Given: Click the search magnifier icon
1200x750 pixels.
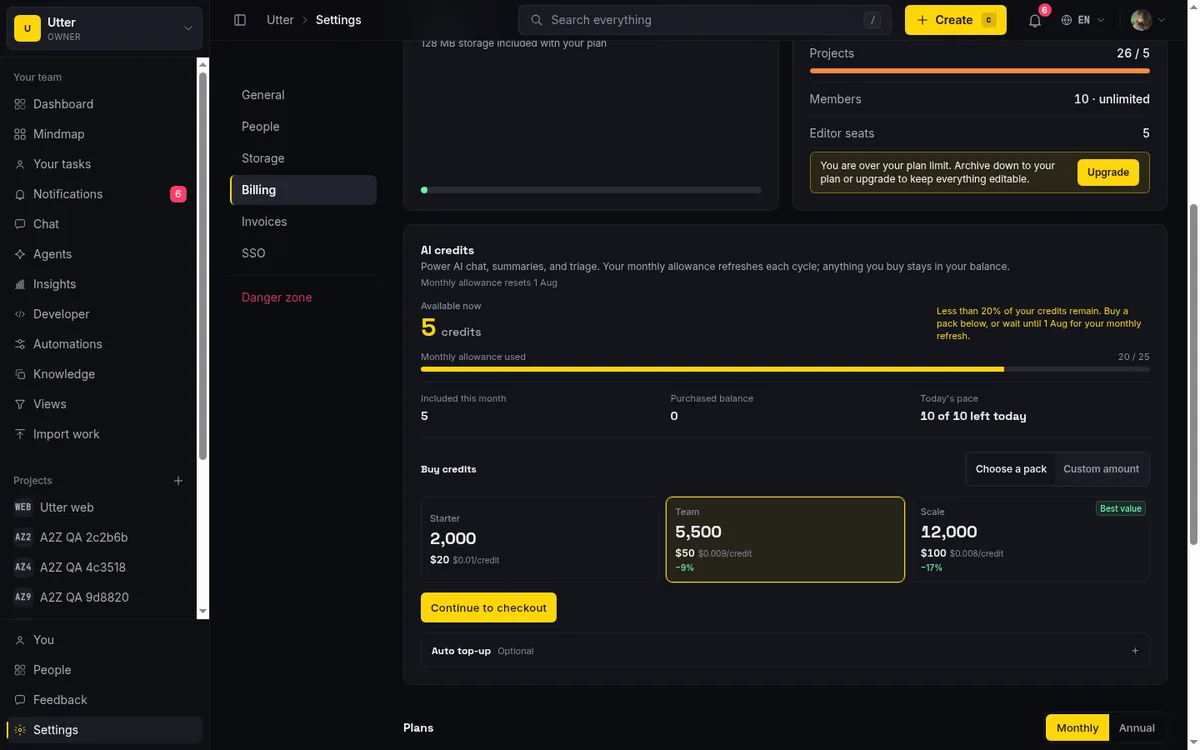Looking at the screenshot, I should coord(536,20).
